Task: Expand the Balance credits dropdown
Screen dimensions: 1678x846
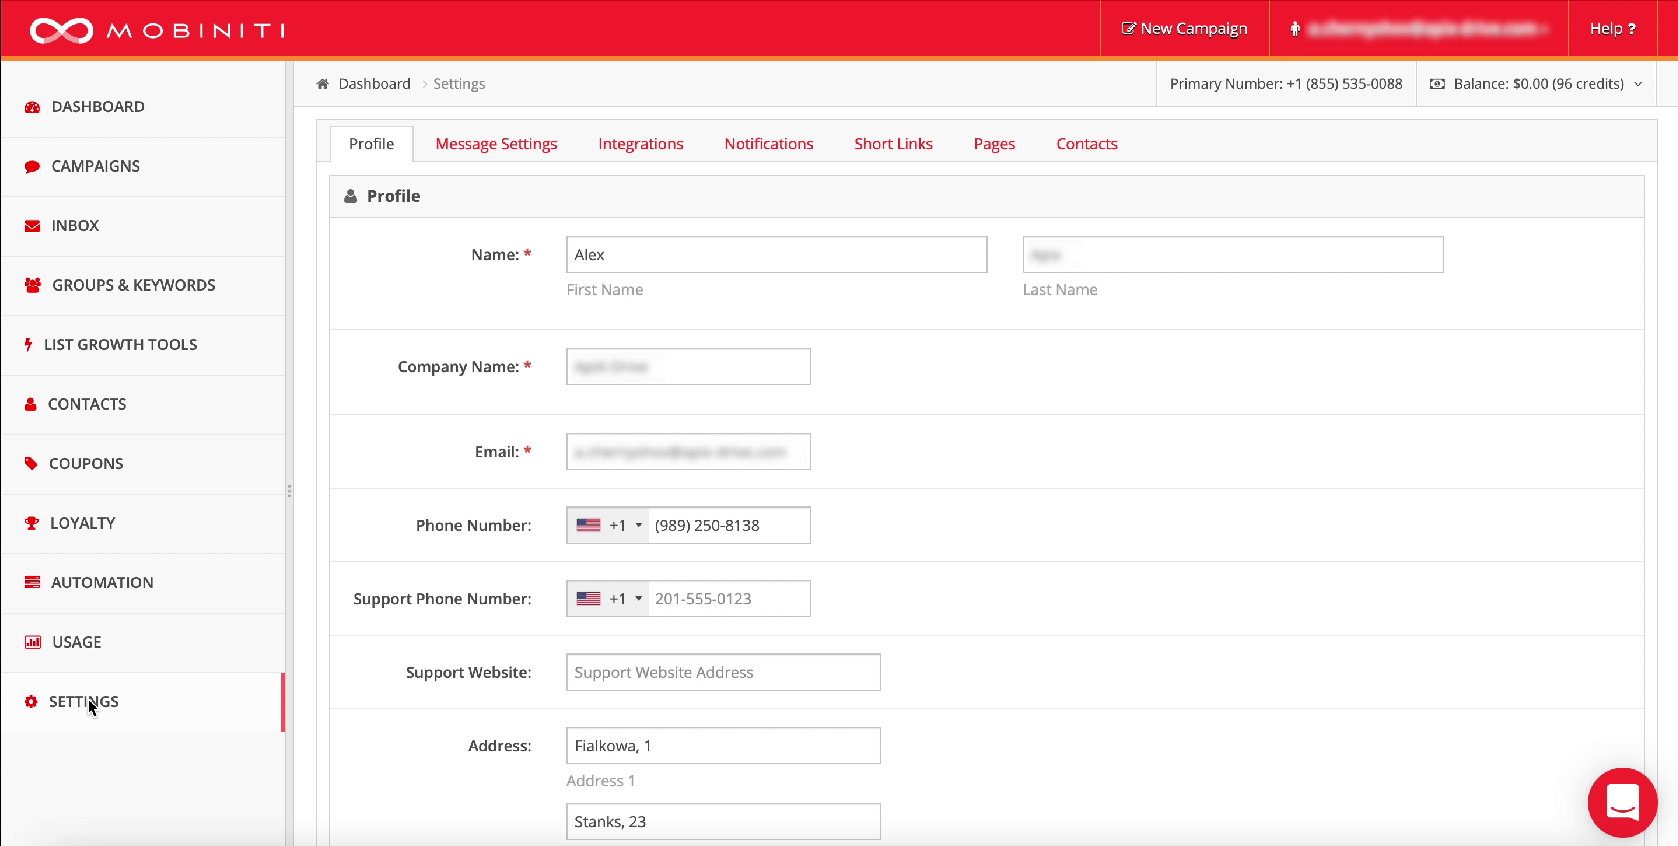Action: coord(1638,84)
